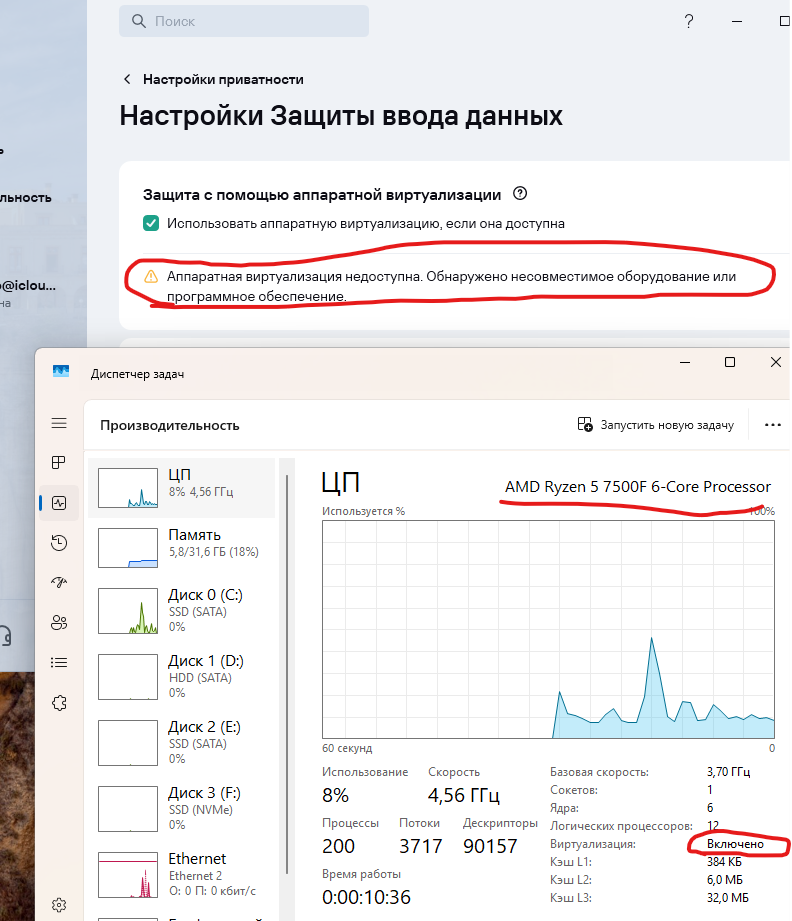Uncheck 'Использовать аппаратную виртуализацию' checkbox
Viewport: 792px width, 921px height.
(x=151, y=223)
